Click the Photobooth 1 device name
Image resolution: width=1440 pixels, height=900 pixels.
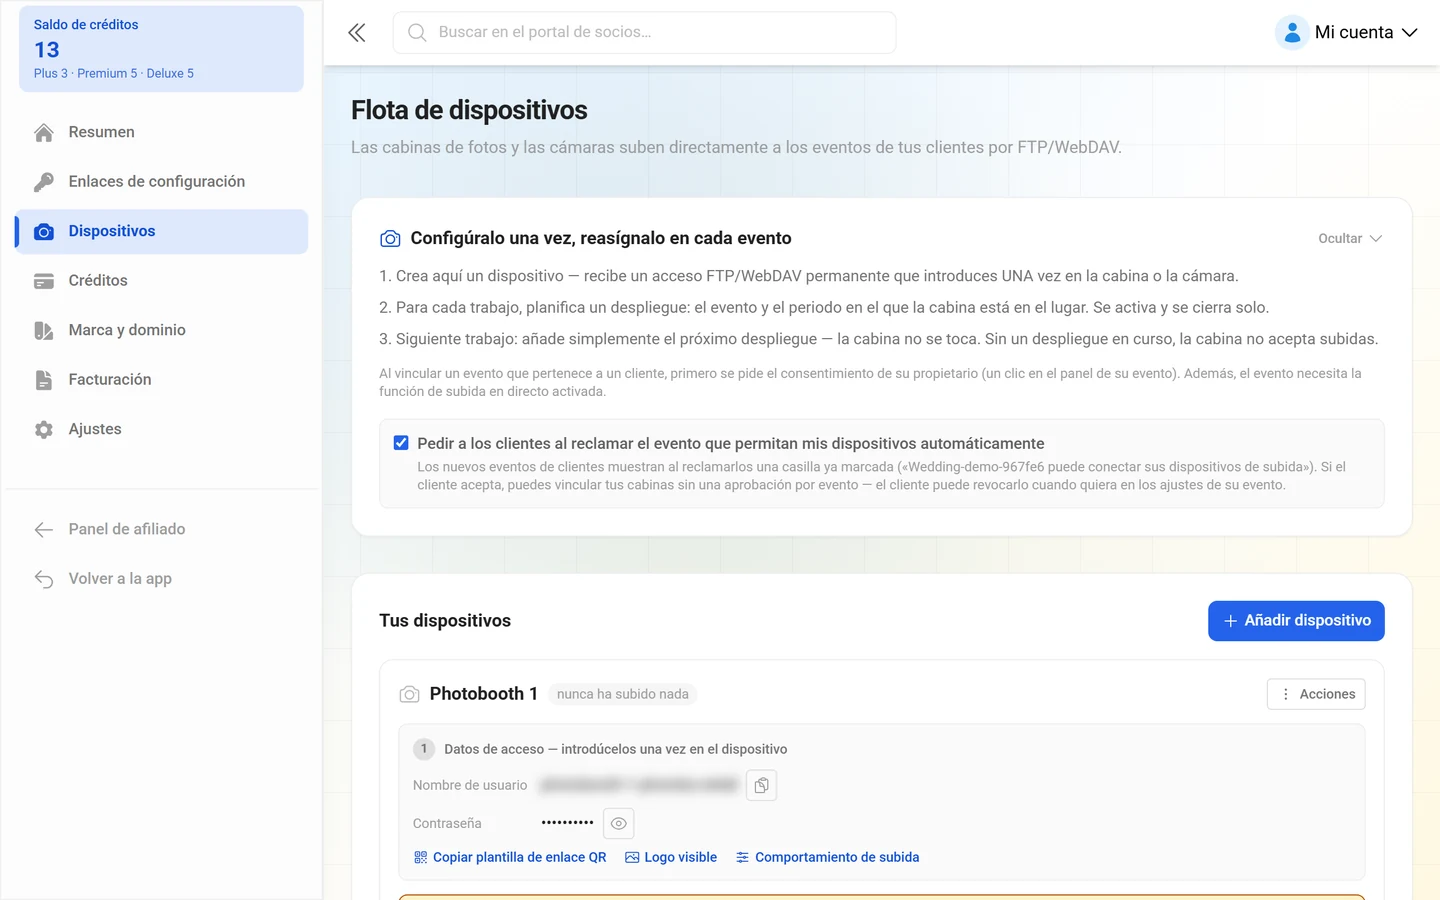[x=483, y=694]
